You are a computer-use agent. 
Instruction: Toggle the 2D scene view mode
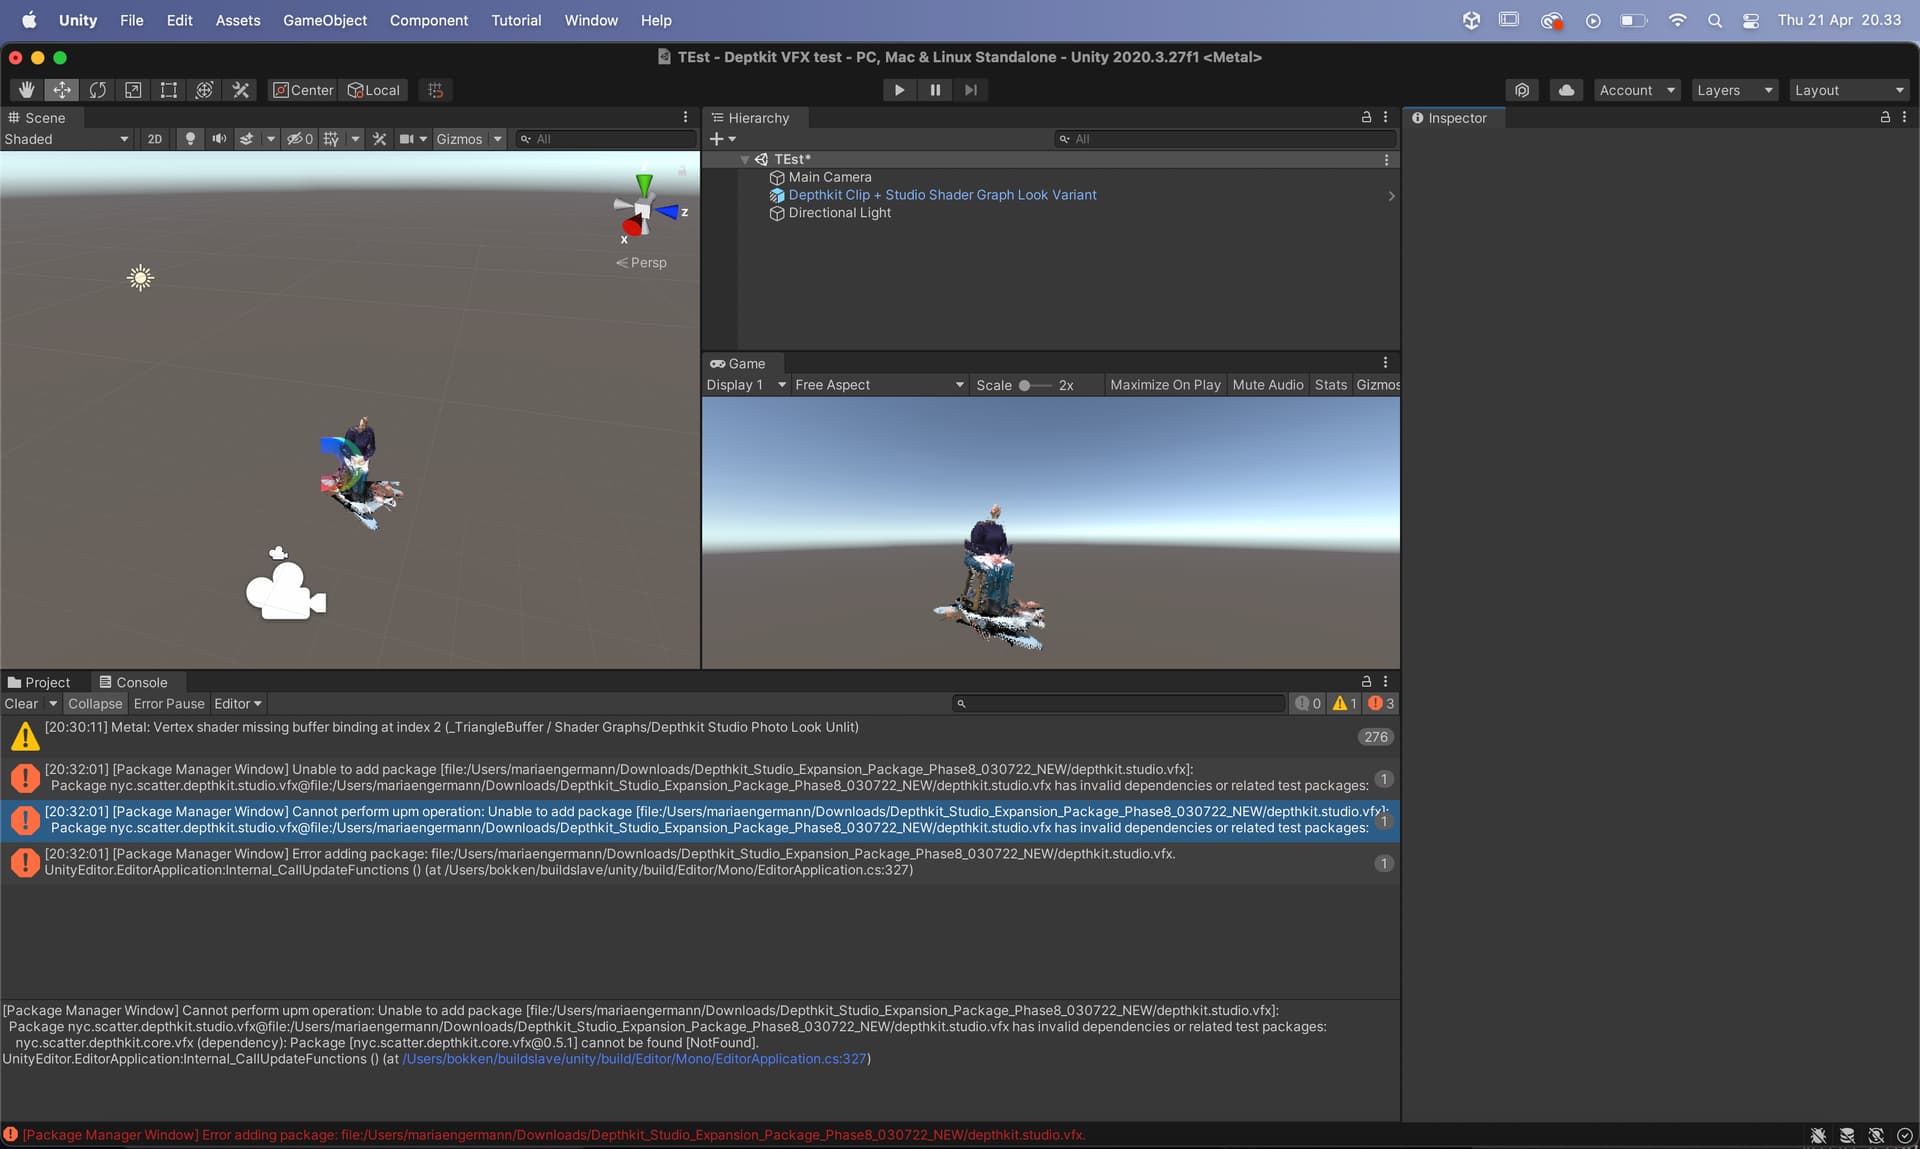154,139
